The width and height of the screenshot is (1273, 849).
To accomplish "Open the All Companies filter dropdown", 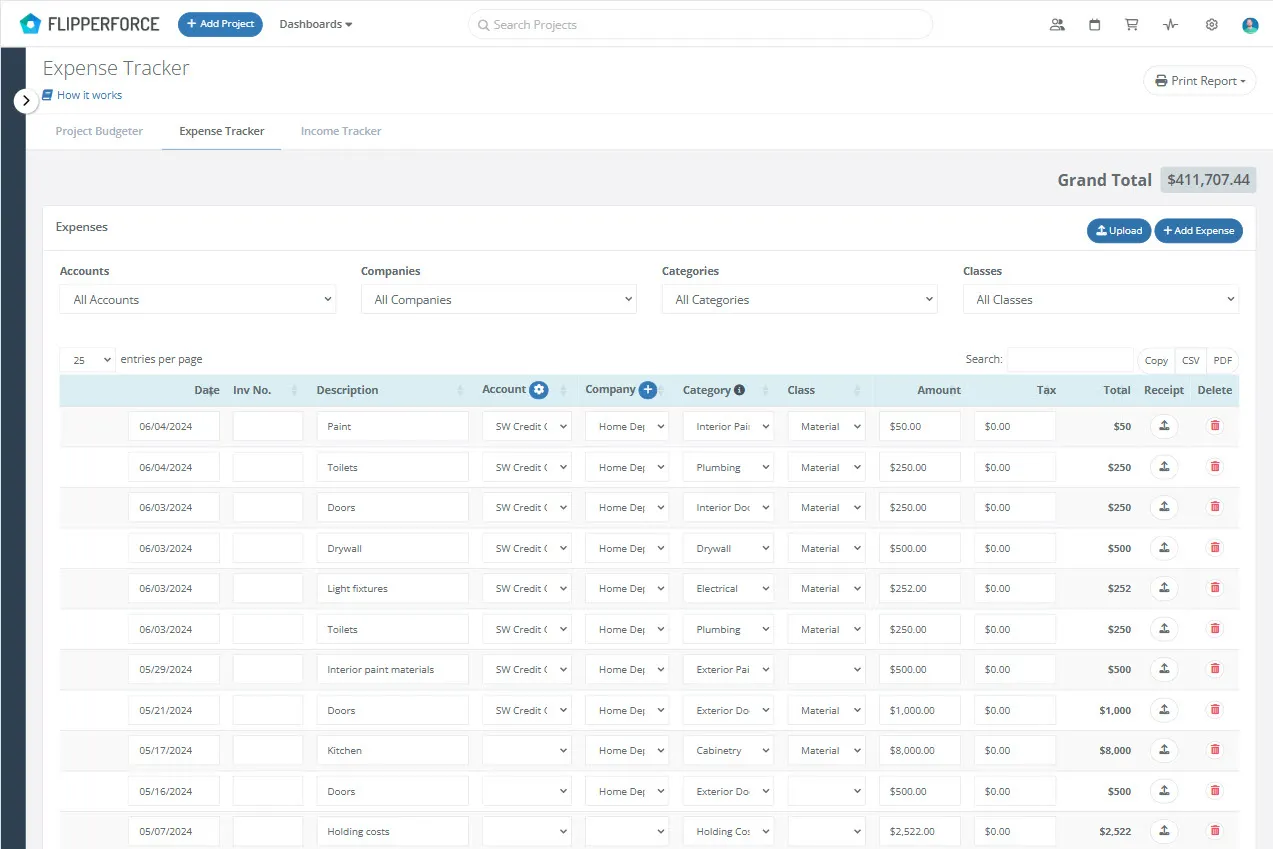I will click(499, 299).
